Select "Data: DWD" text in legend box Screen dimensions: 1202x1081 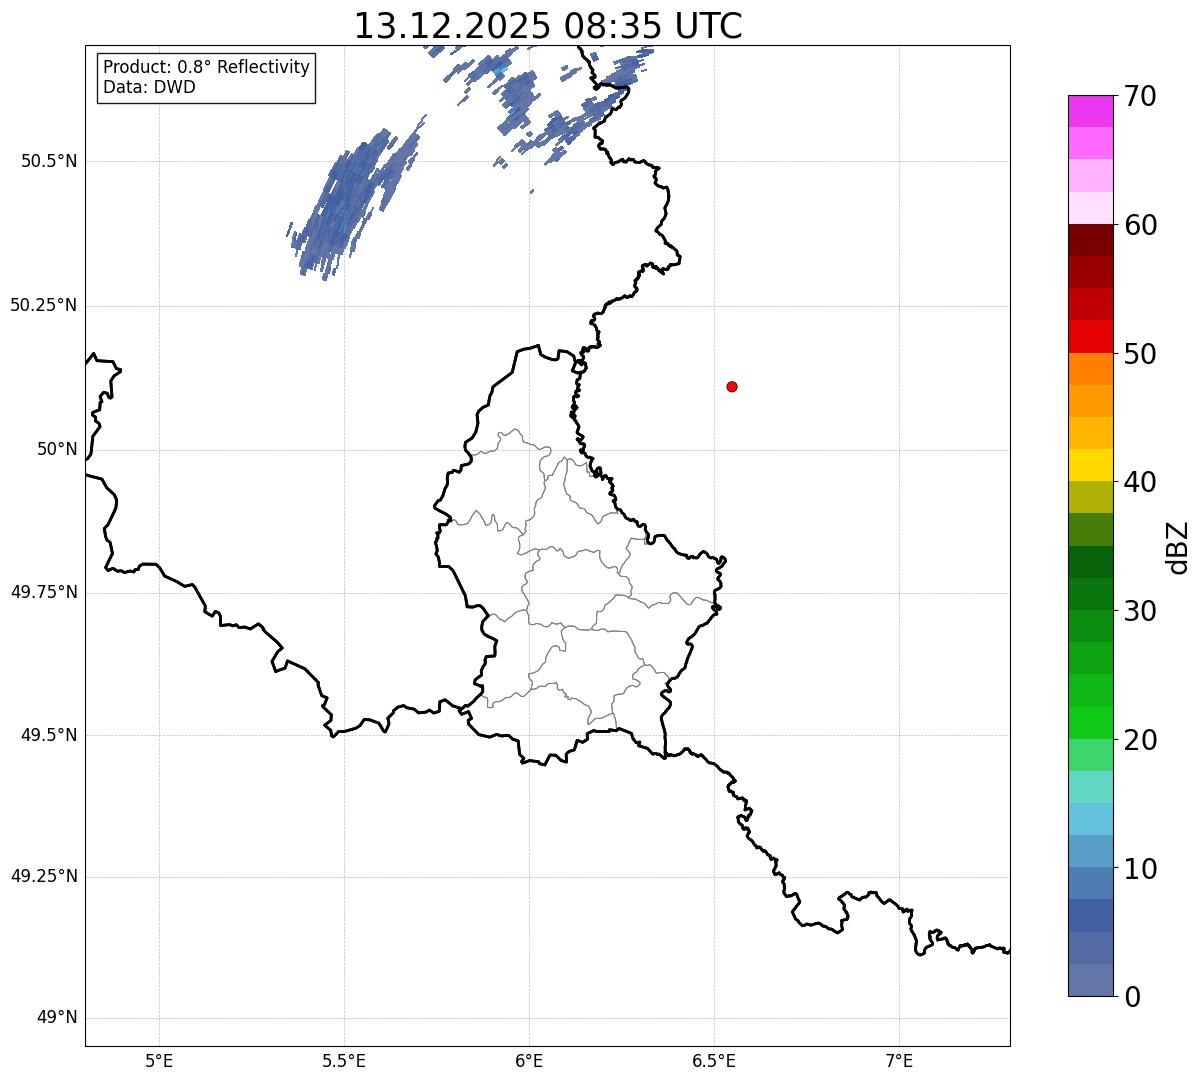(x=149, y=87)
